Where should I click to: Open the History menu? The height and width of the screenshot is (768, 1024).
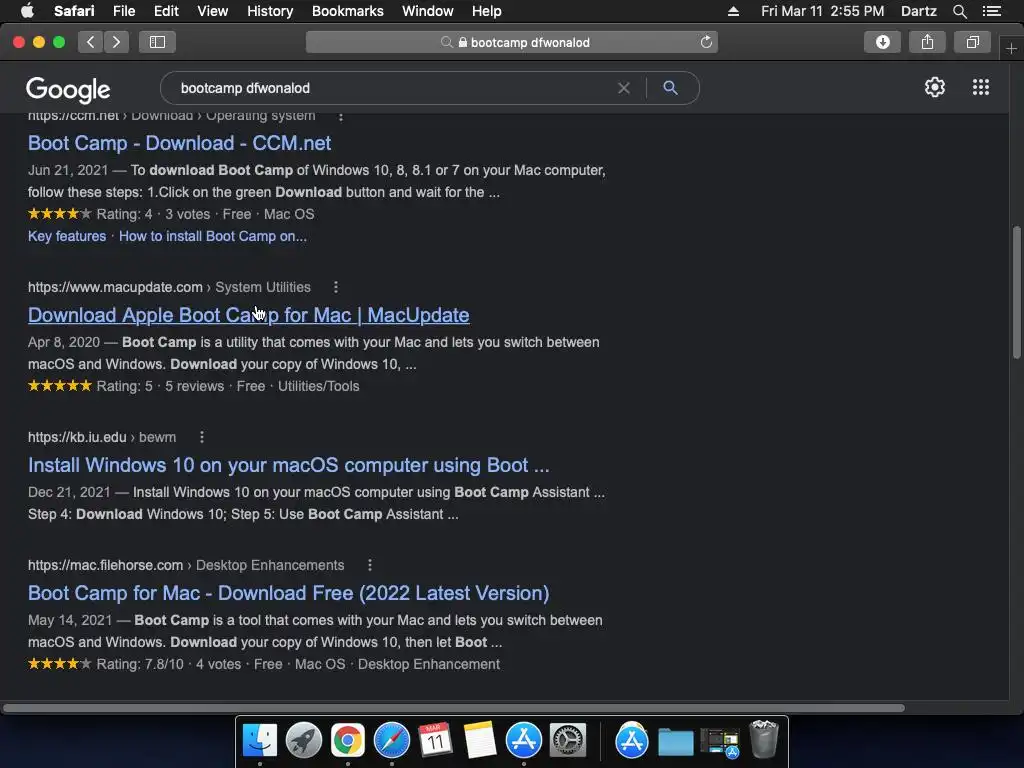coord(270,11)
